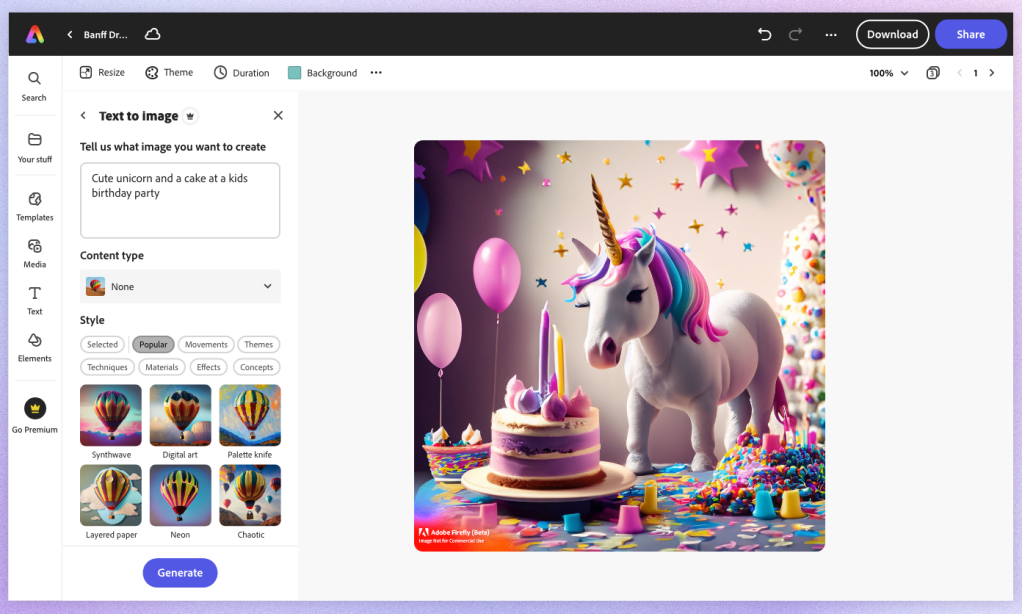
Task: Click the Banff Dr... project title
Action: [106, 35]
